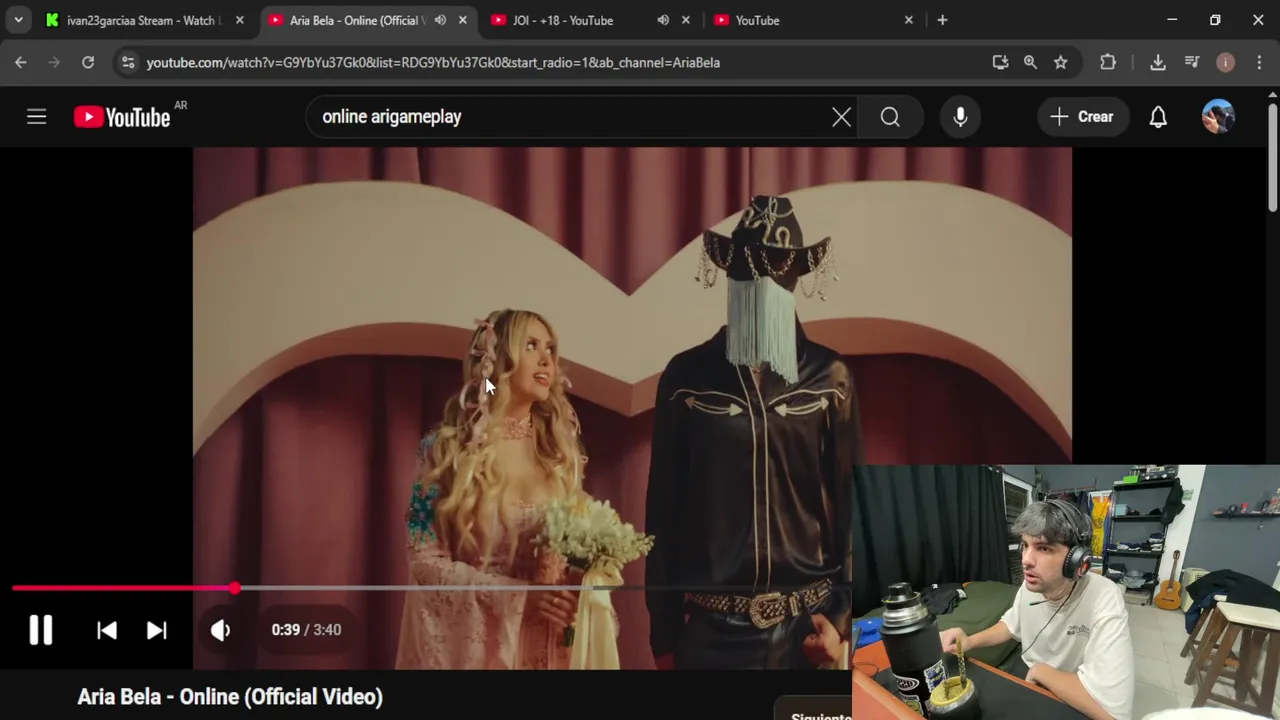Clear the search box text
Viewport: 1280px width, 720px height.
coord(841,117)
